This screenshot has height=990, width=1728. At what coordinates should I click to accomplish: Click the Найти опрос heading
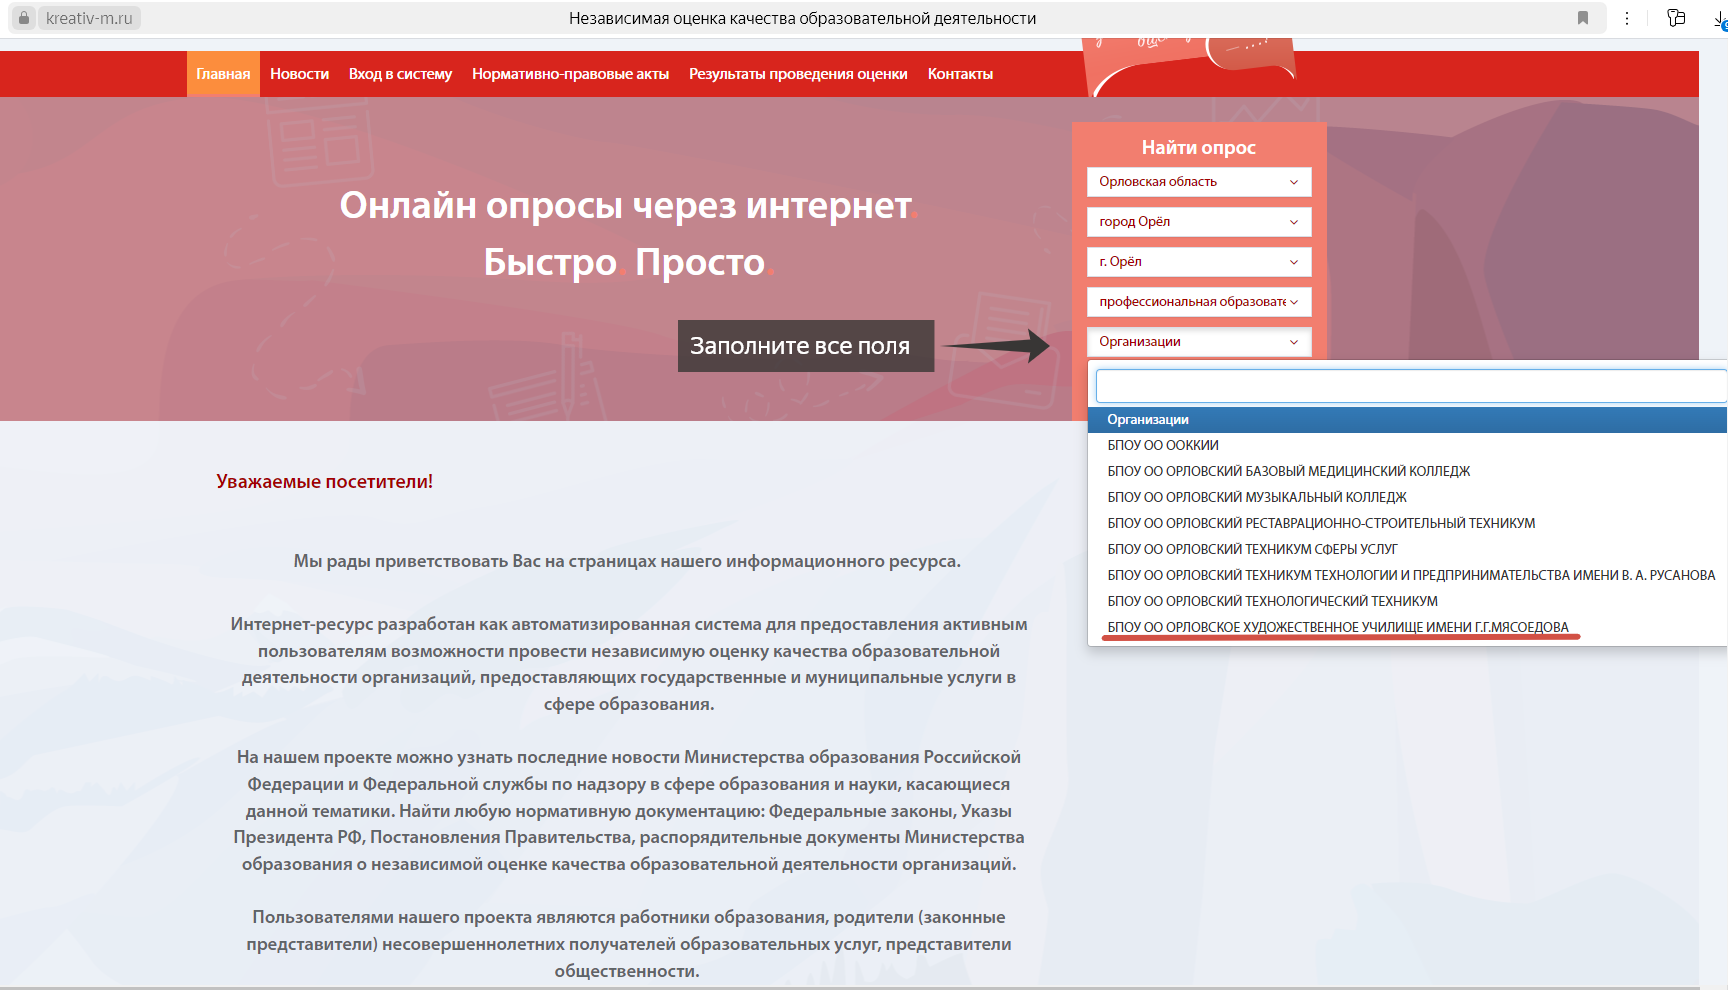[1199, 148]
